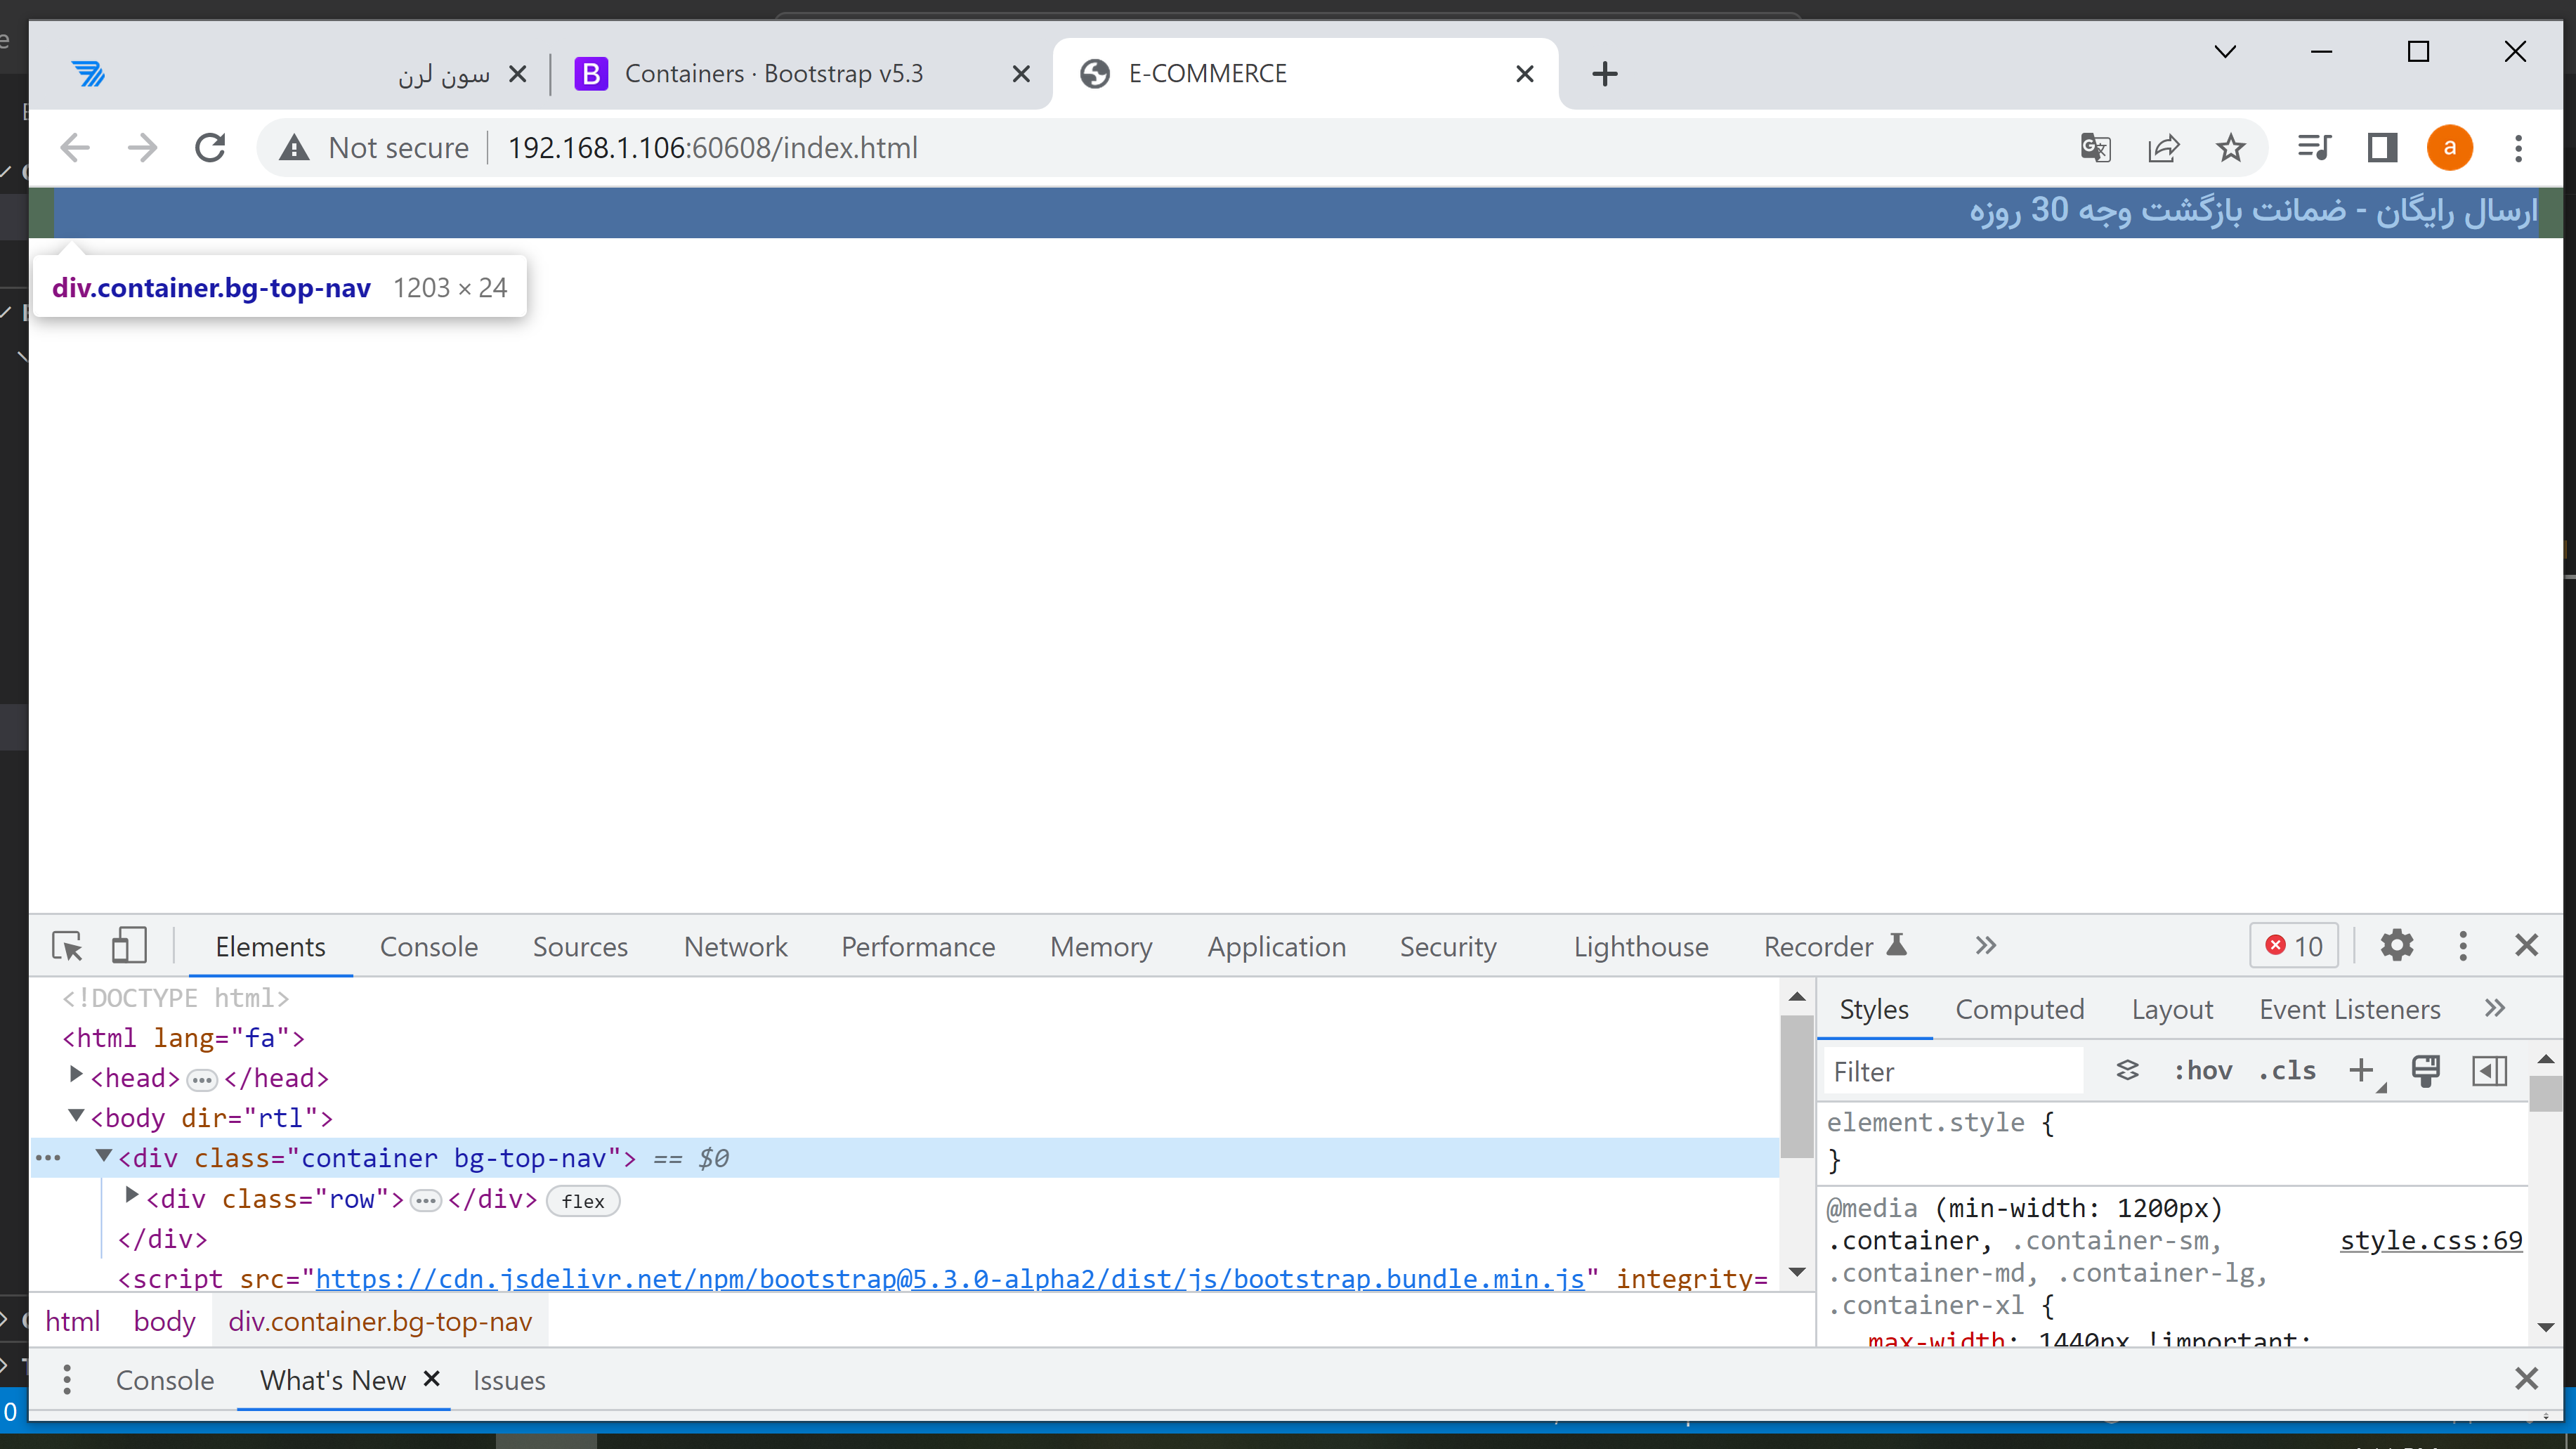The image size is (2576, 1449).
Task: Click the Elements panel tab
Action: click(269, 944)
